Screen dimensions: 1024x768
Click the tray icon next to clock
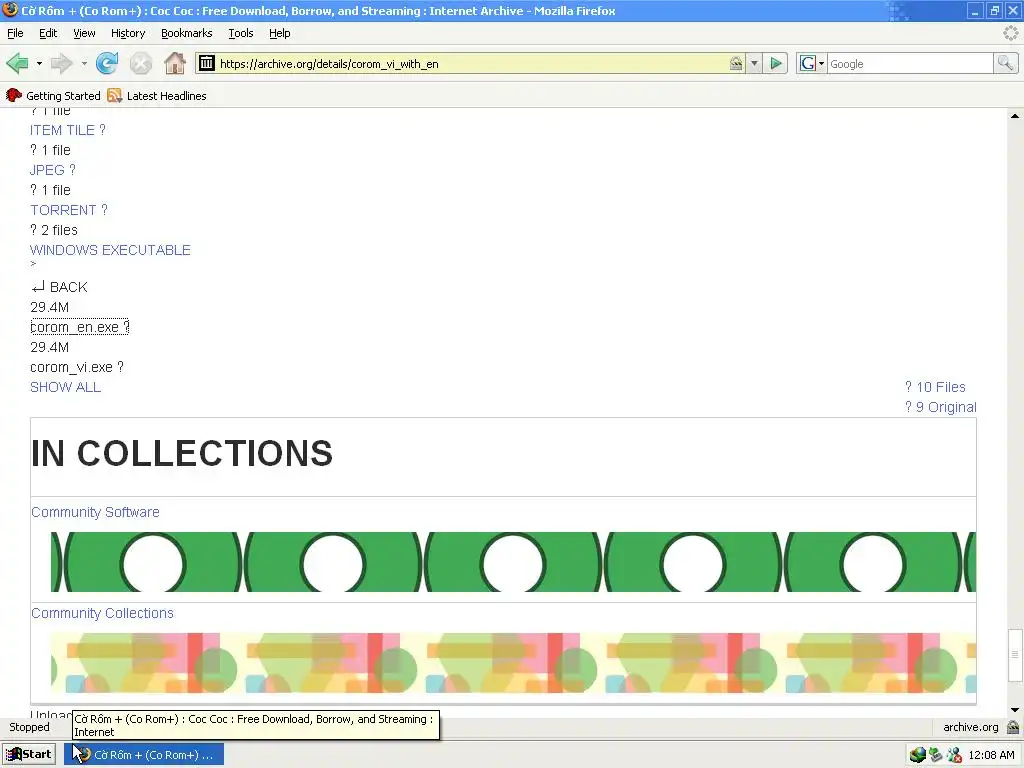(x=954, y=755)
